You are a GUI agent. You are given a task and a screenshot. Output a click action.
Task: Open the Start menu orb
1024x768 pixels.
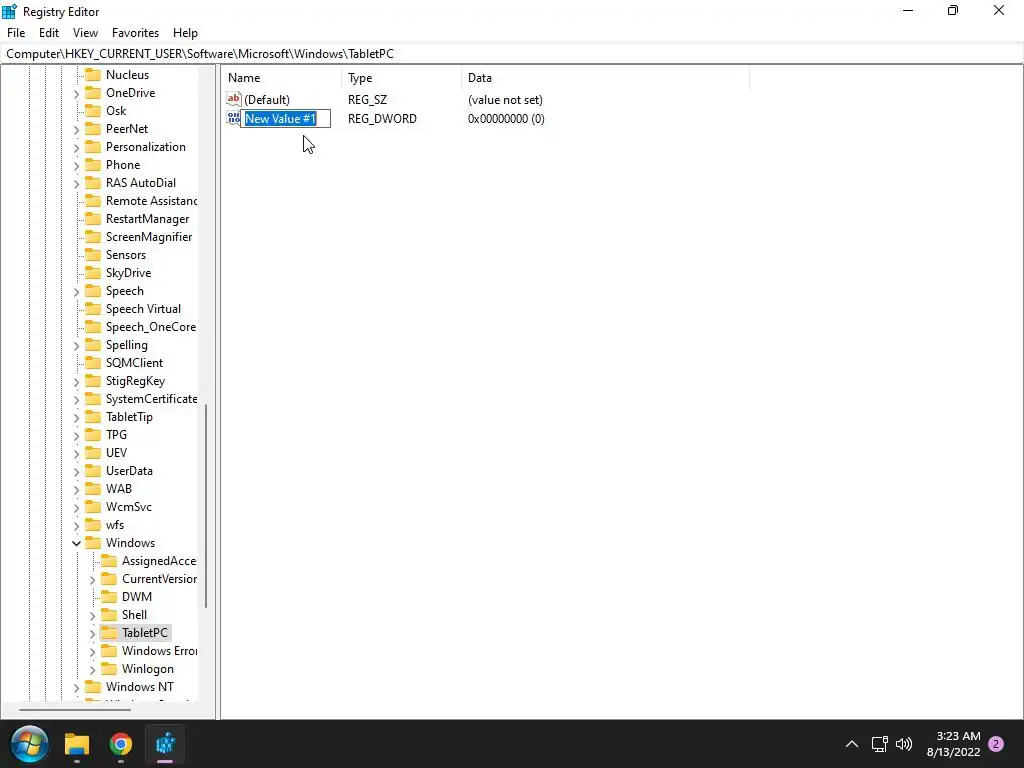[29, 744]
